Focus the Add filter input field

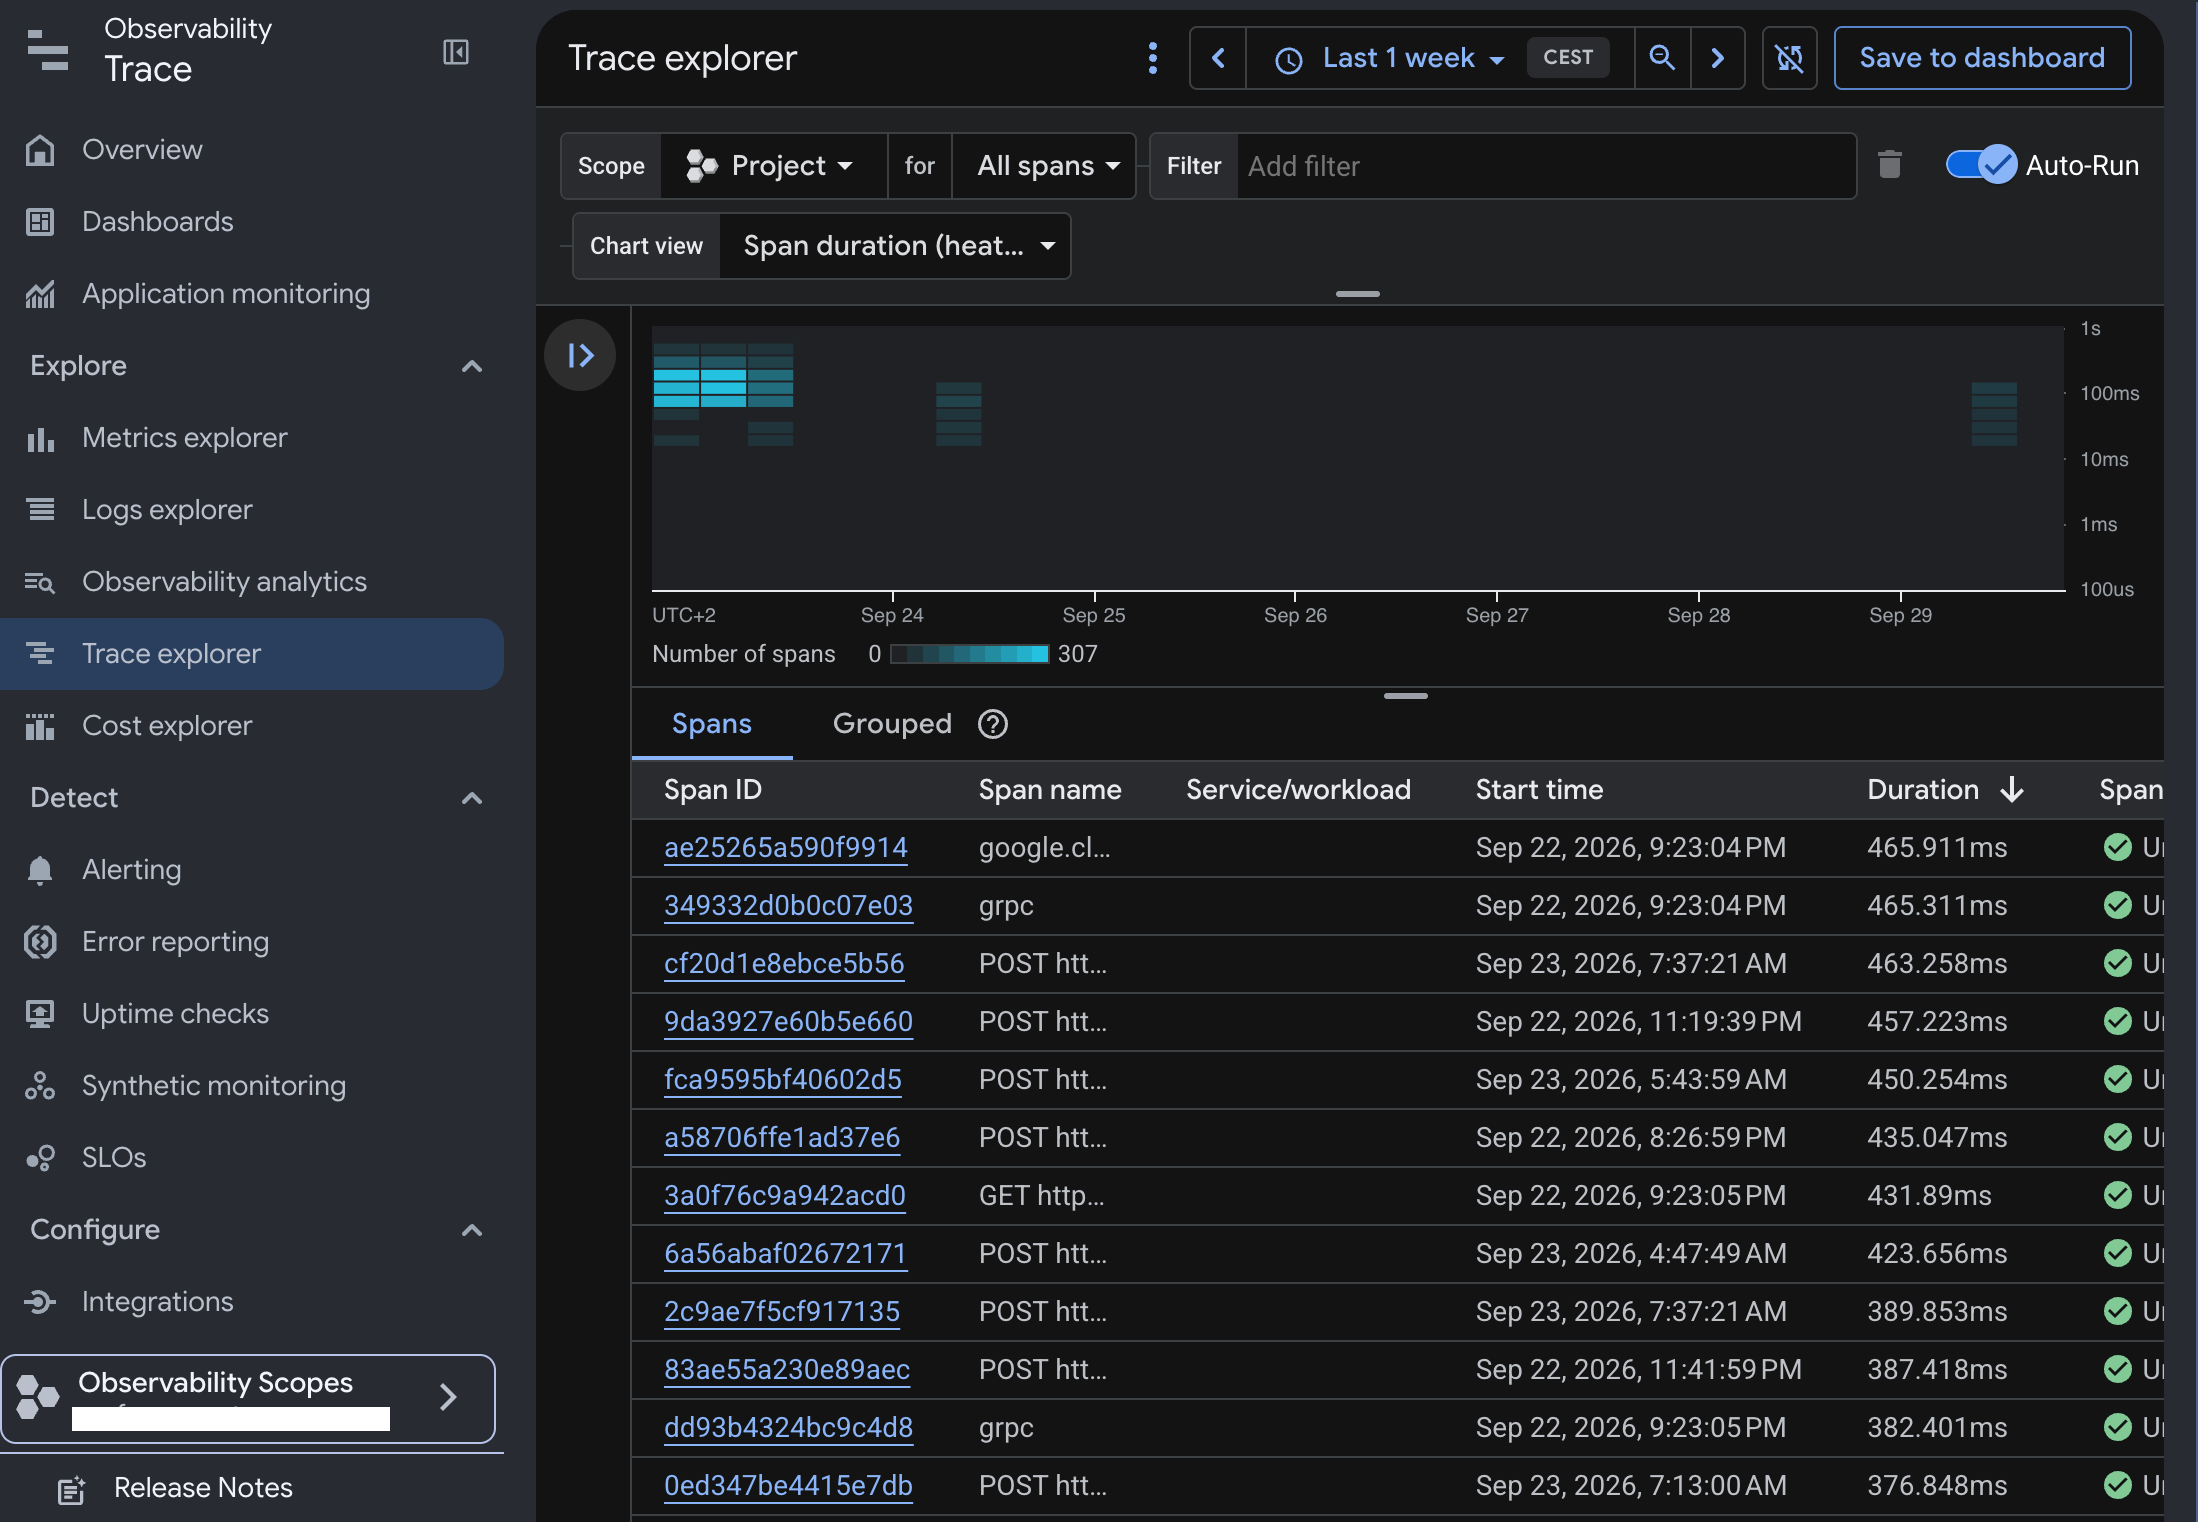pos(1546,166)
